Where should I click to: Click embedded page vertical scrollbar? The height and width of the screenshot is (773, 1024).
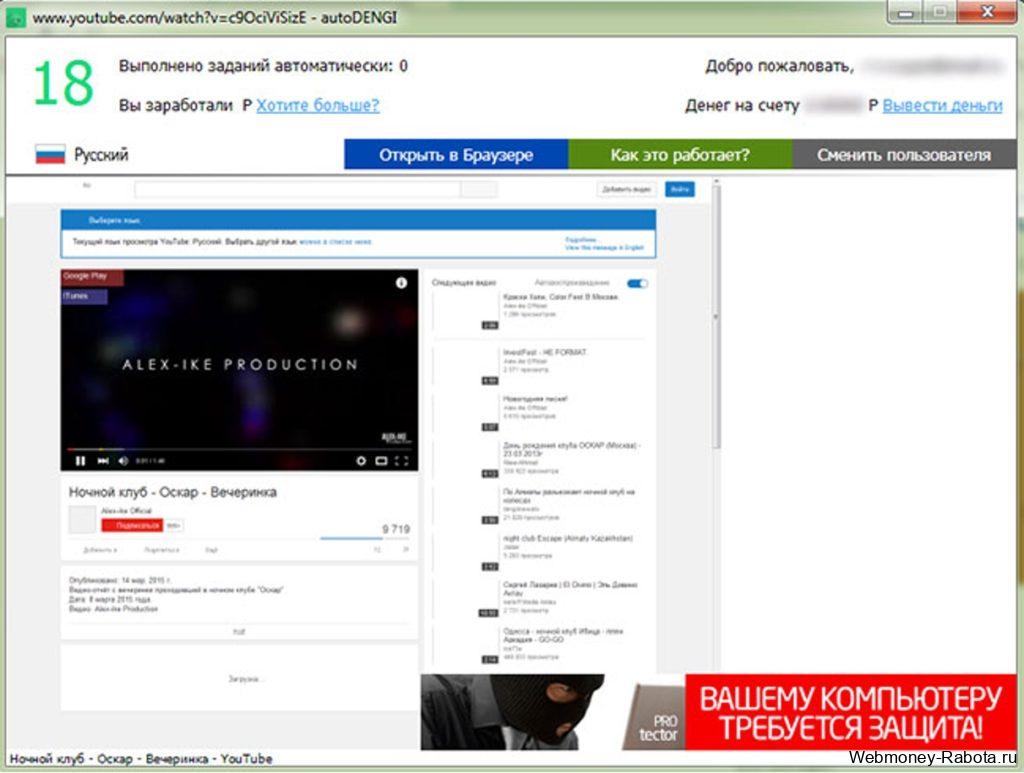(x=716, y=316)
